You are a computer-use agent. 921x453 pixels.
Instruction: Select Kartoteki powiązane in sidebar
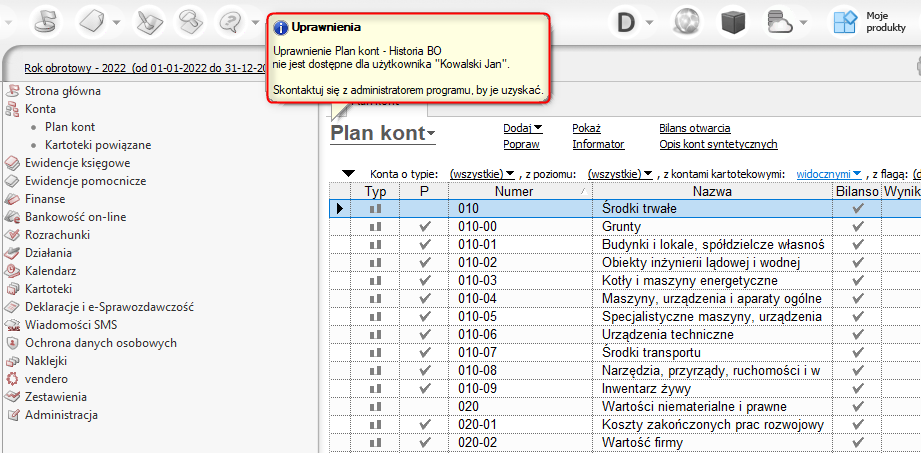click(98, 145)
